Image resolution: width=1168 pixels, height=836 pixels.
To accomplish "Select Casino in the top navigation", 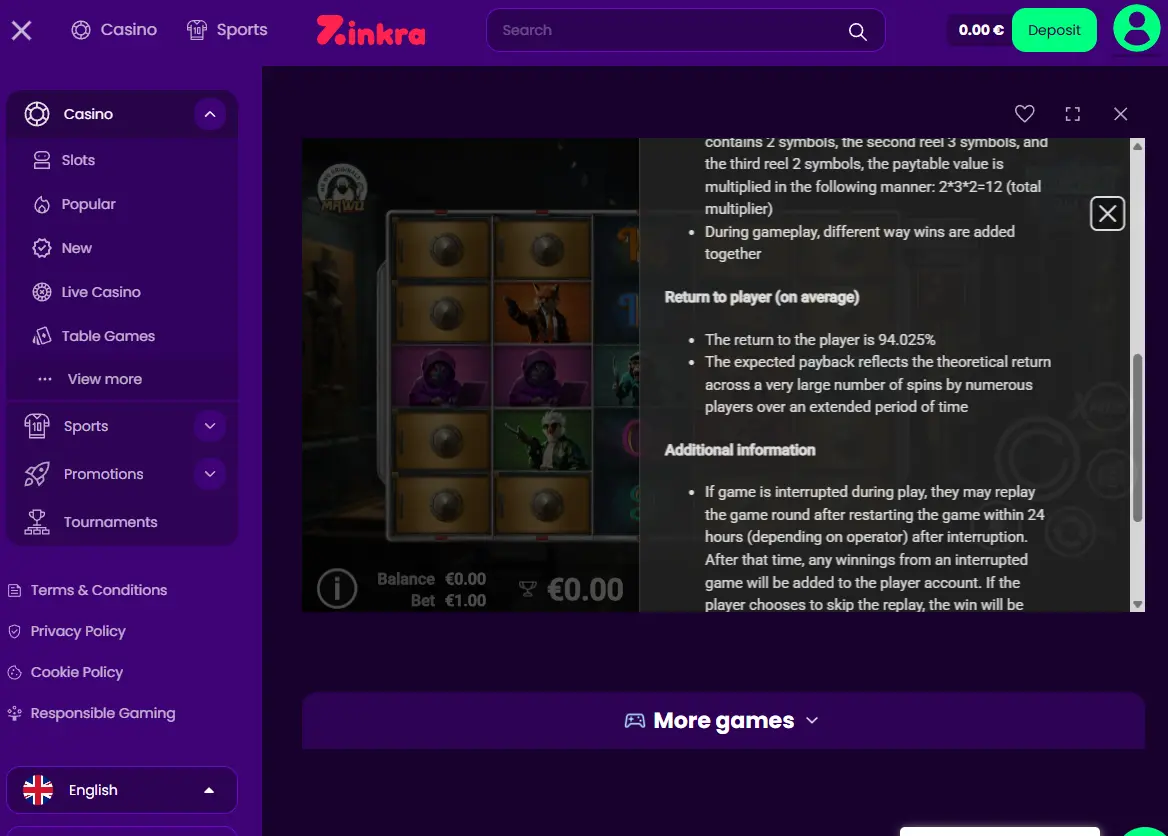I will coord(114,30).
